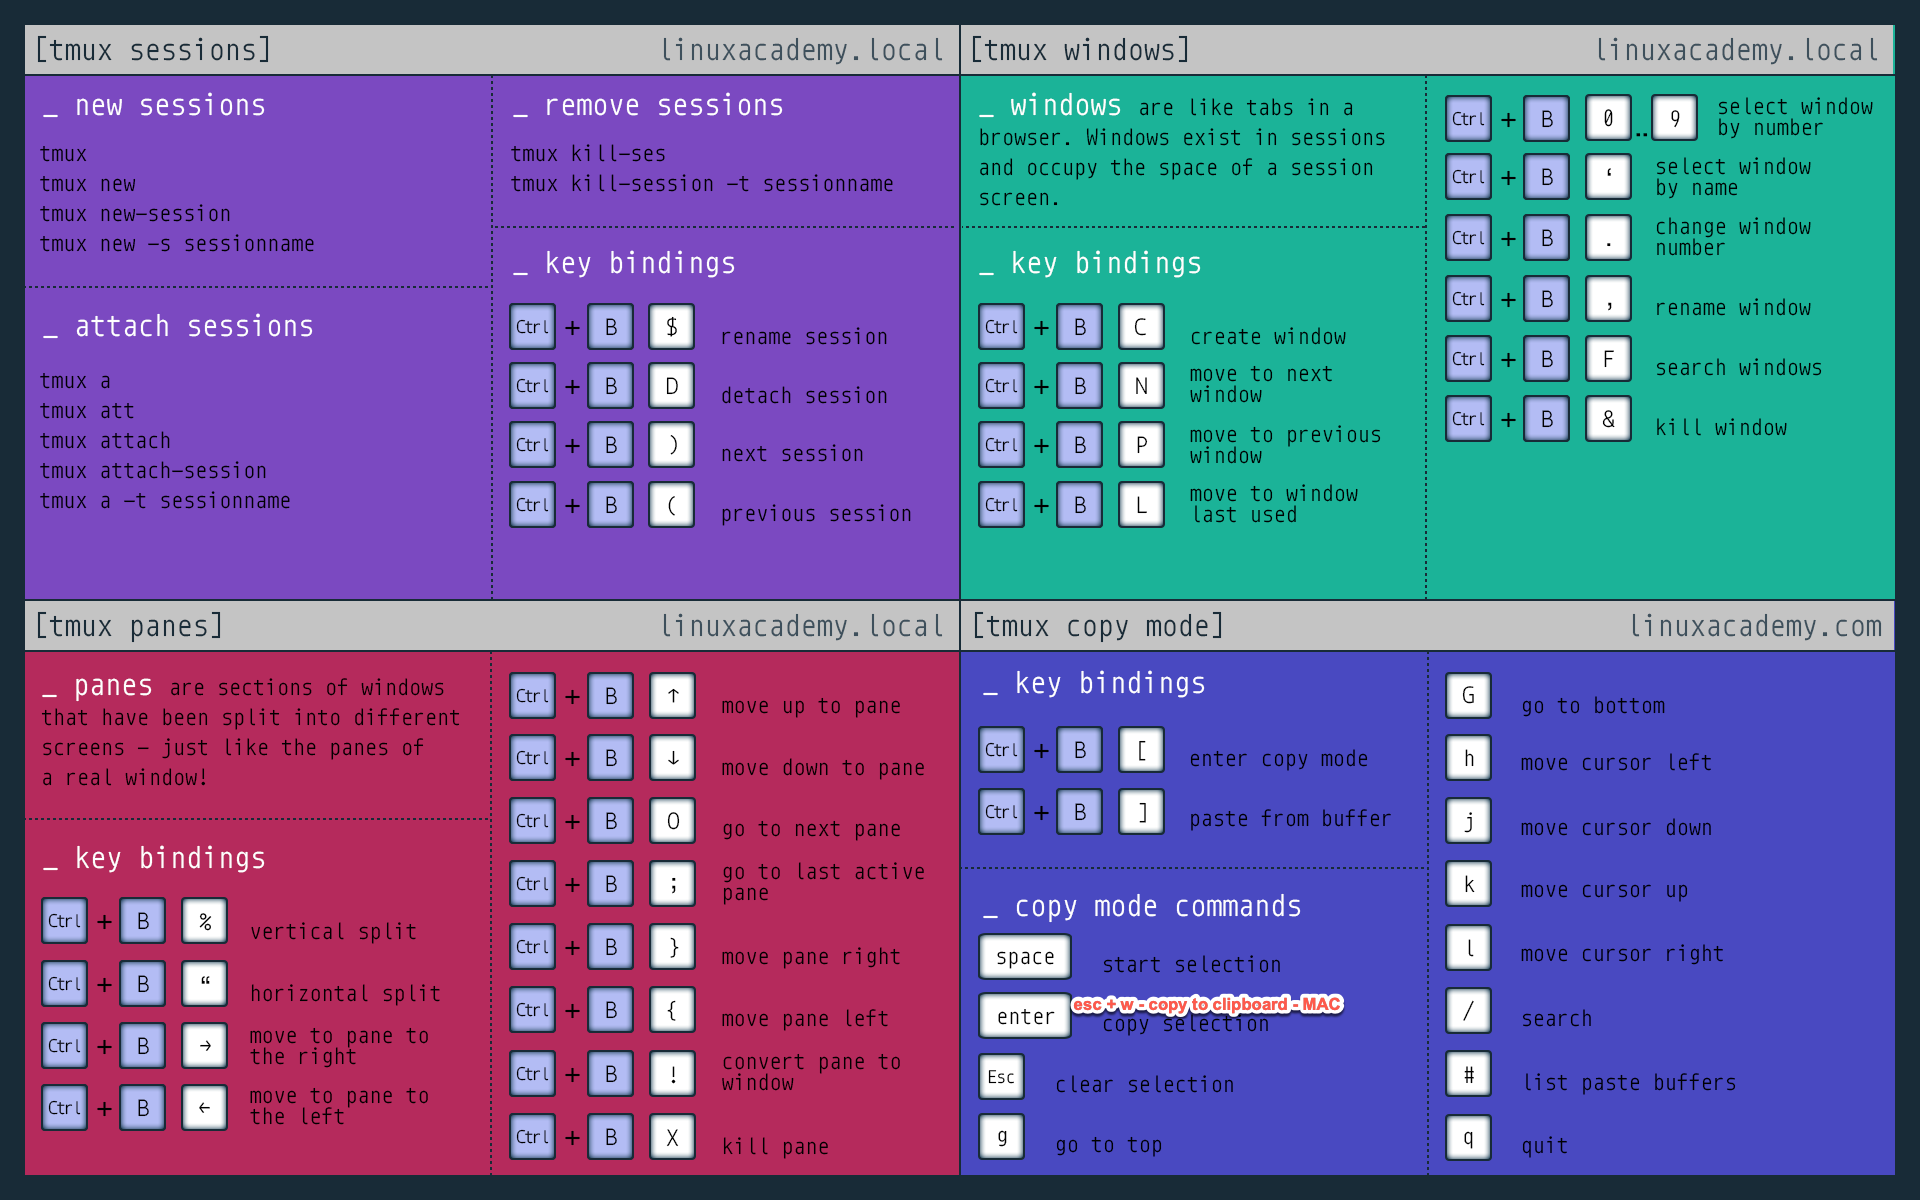Click the space key for start selection
The image size is (1920, 1200).
[x=1025, y=957]
